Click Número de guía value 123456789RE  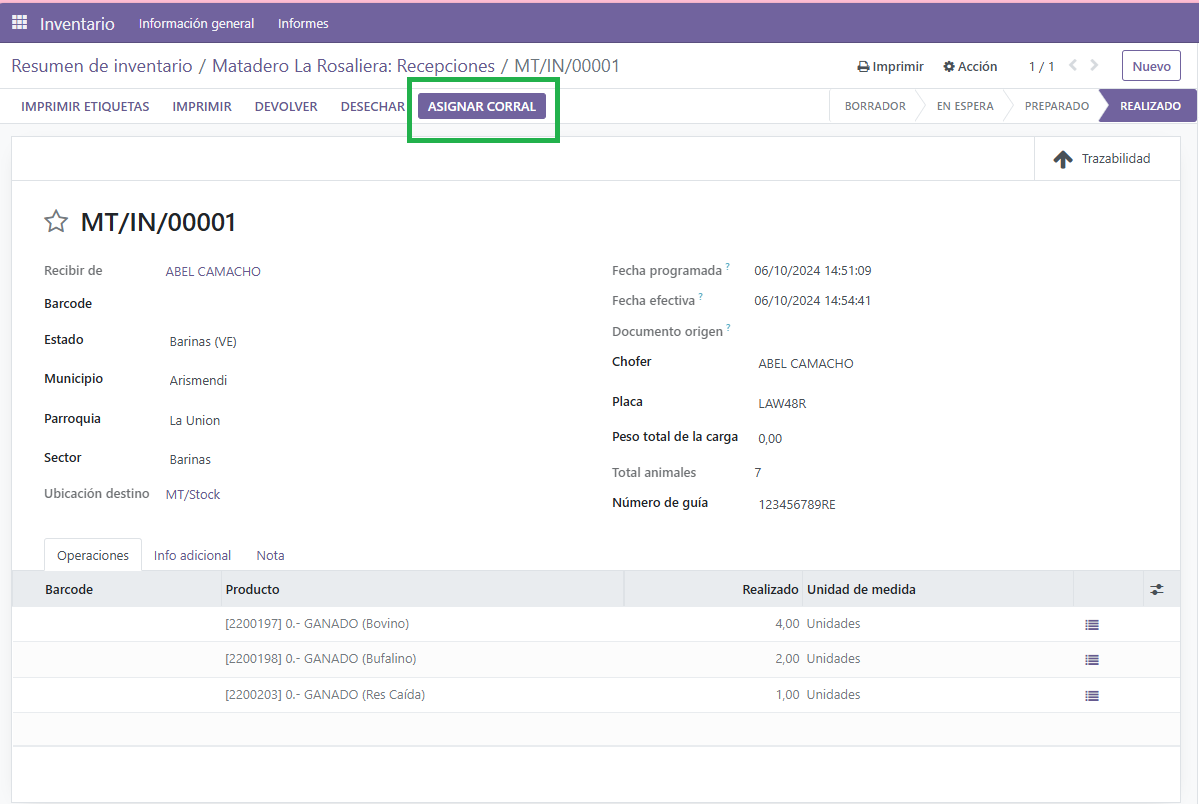(x=797, y=505)
